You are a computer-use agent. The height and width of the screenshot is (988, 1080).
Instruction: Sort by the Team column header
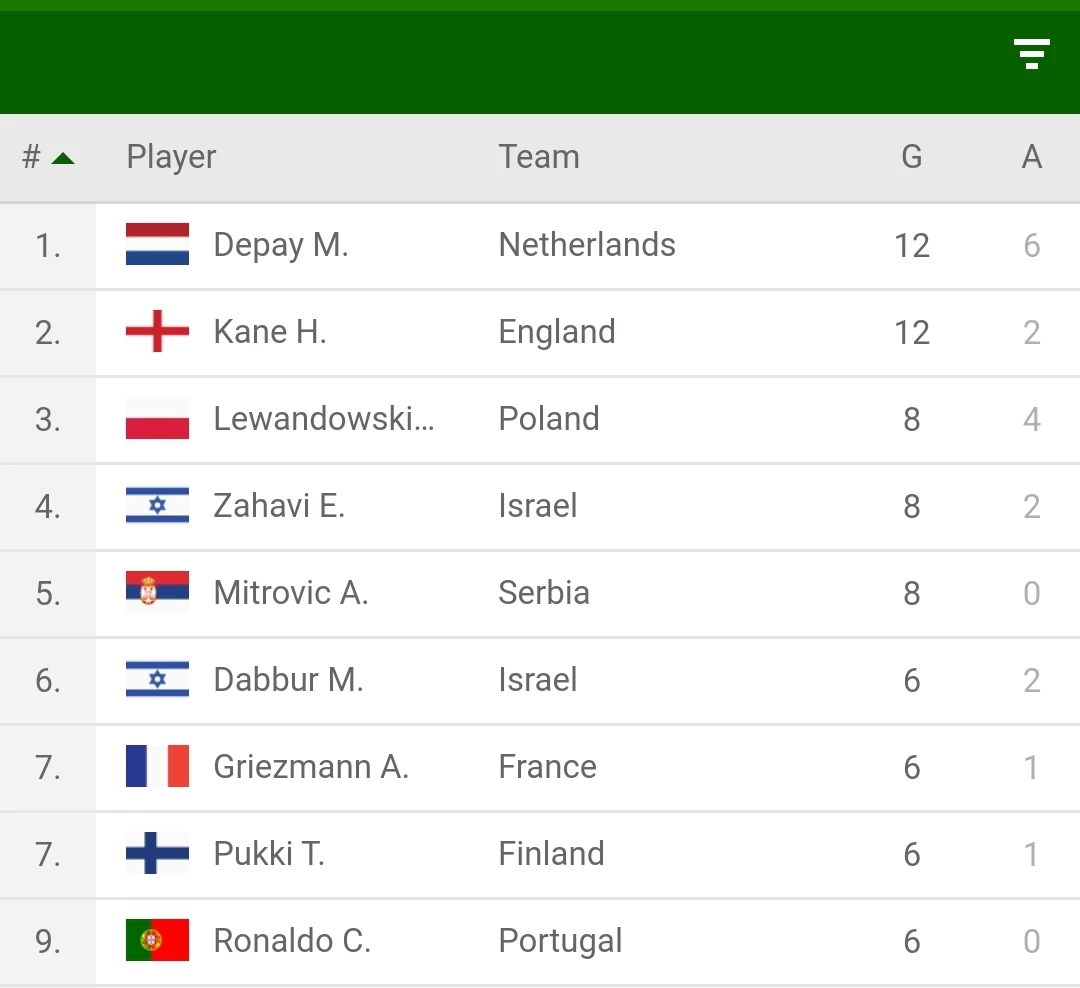(x=539, y=157)
